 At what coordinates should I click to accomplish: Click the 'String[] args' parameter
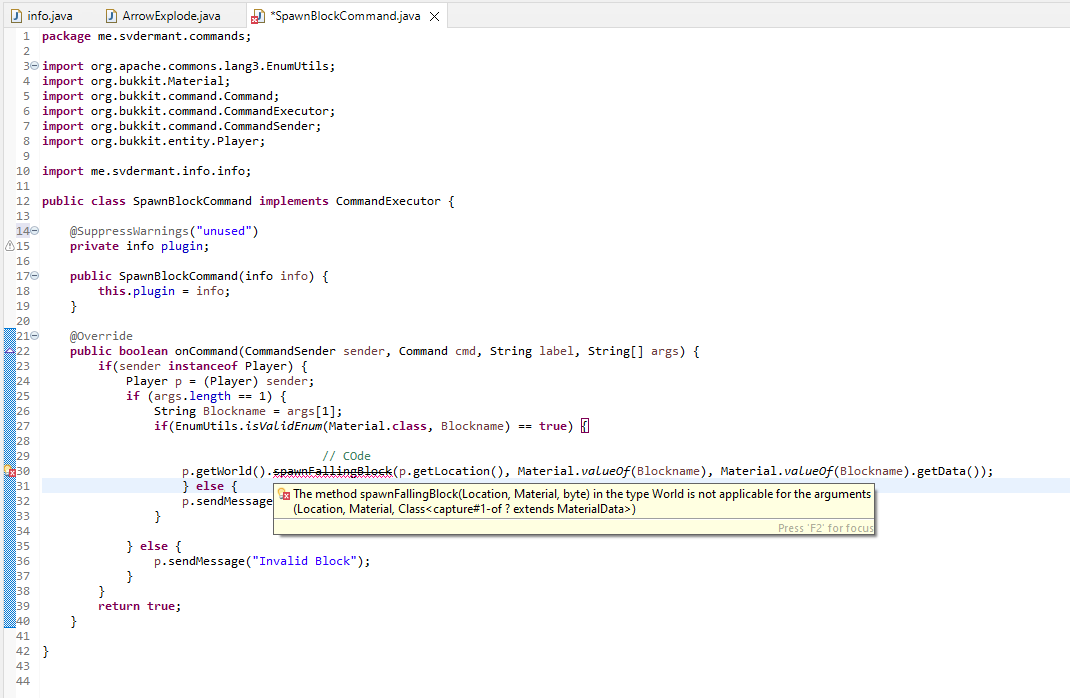tap(633, 351)
